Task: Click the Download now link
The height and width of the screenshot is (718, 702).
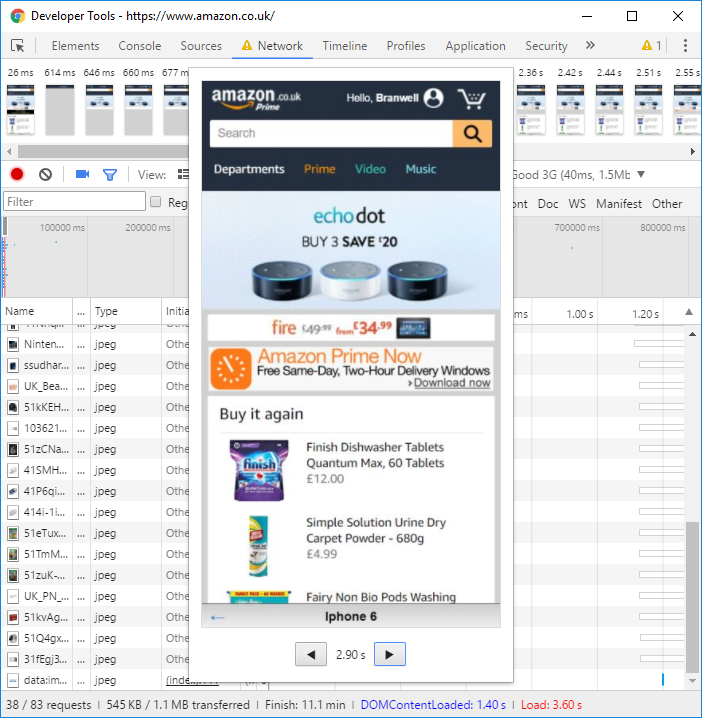Action: pyautogui.click(x=452, y=383)
